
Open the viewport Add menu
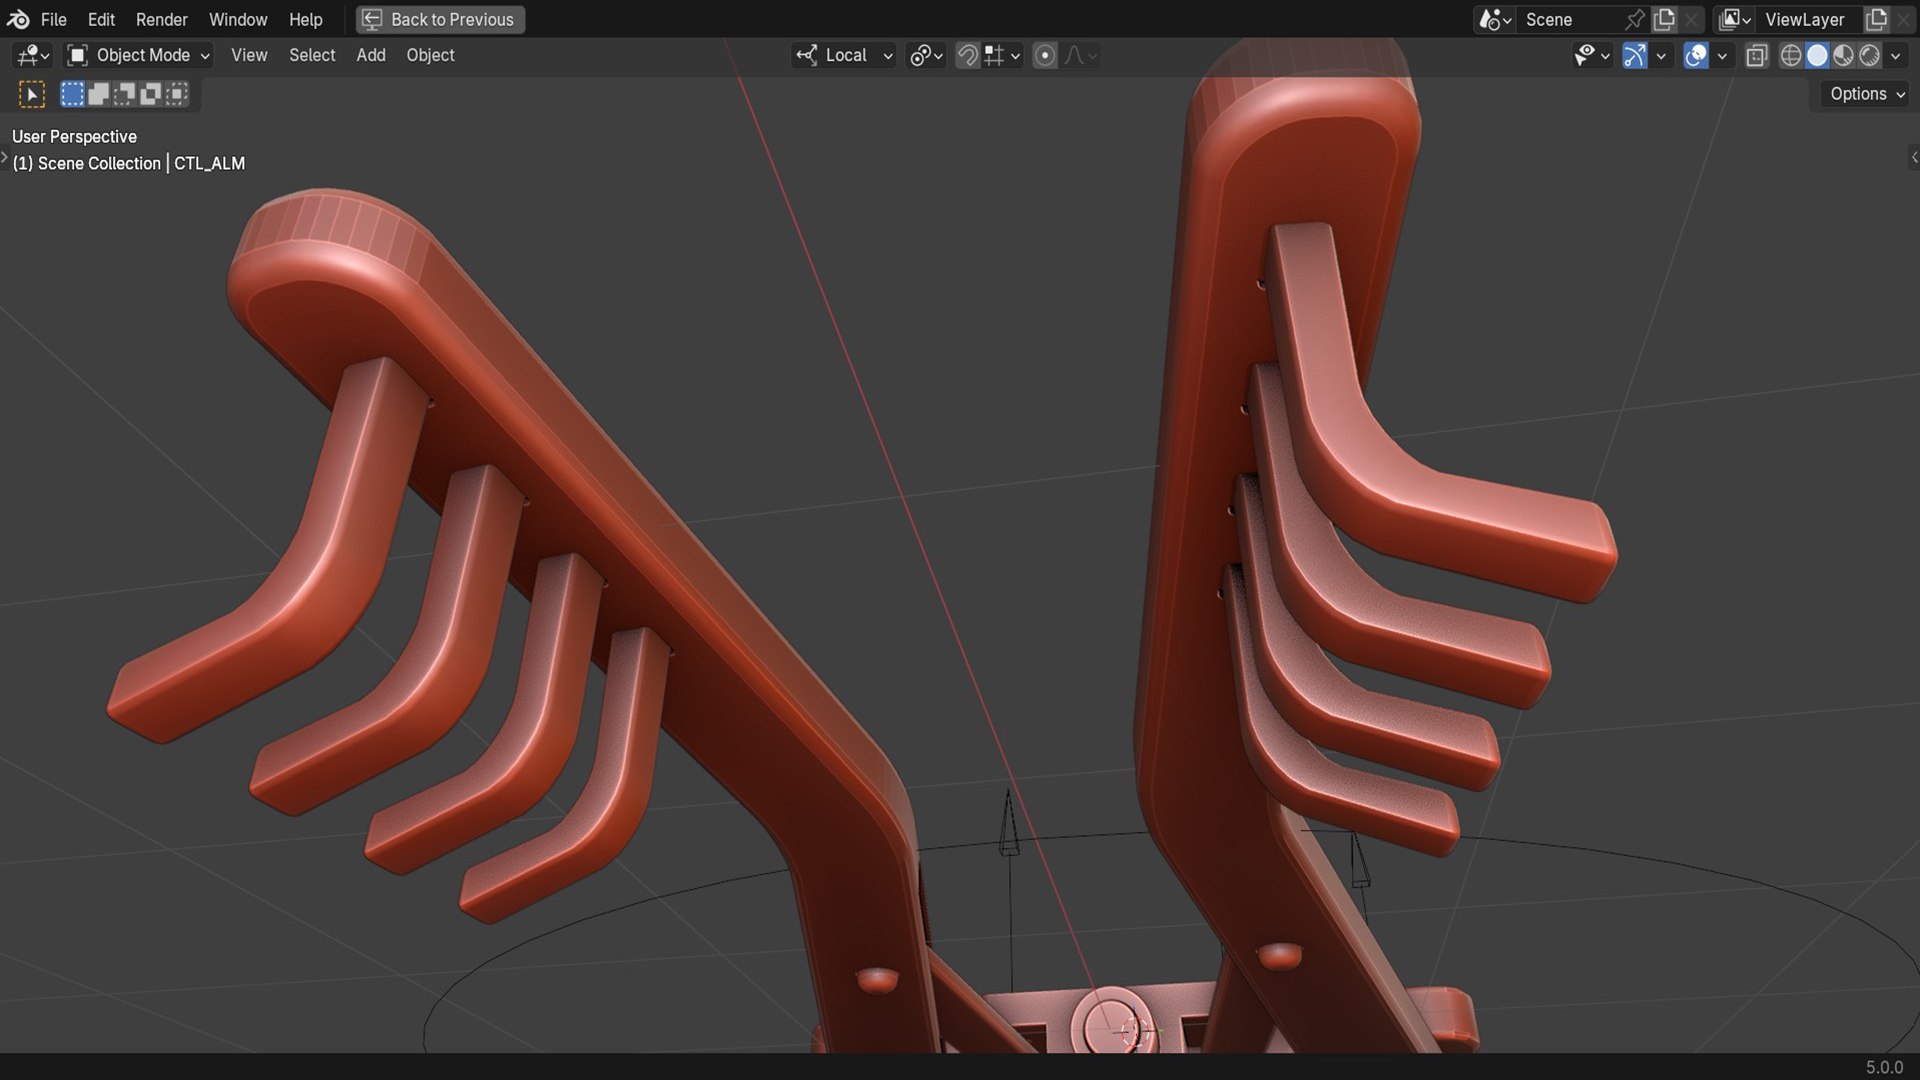pyautogui.click(x=371, y=55)
